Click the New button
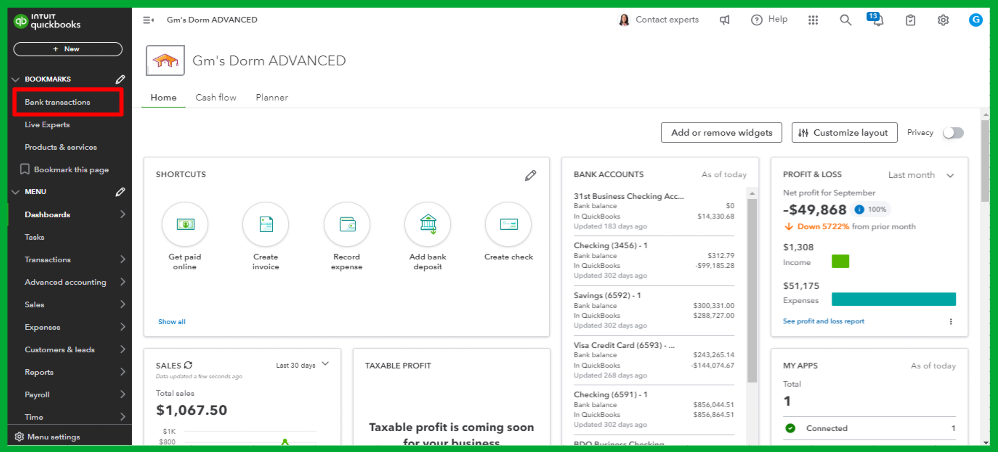Viewport: 998px width, 452px height. pyautogui.click(x=67, y=49)
